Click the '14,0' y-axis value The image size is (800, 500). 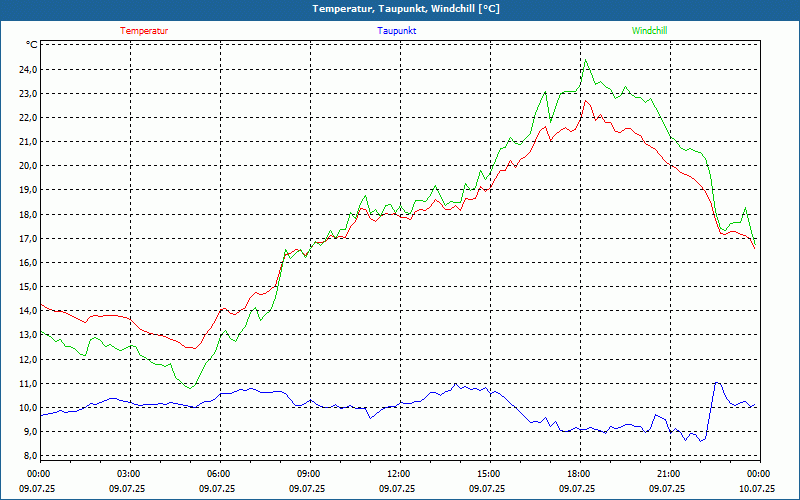[28, 311]
